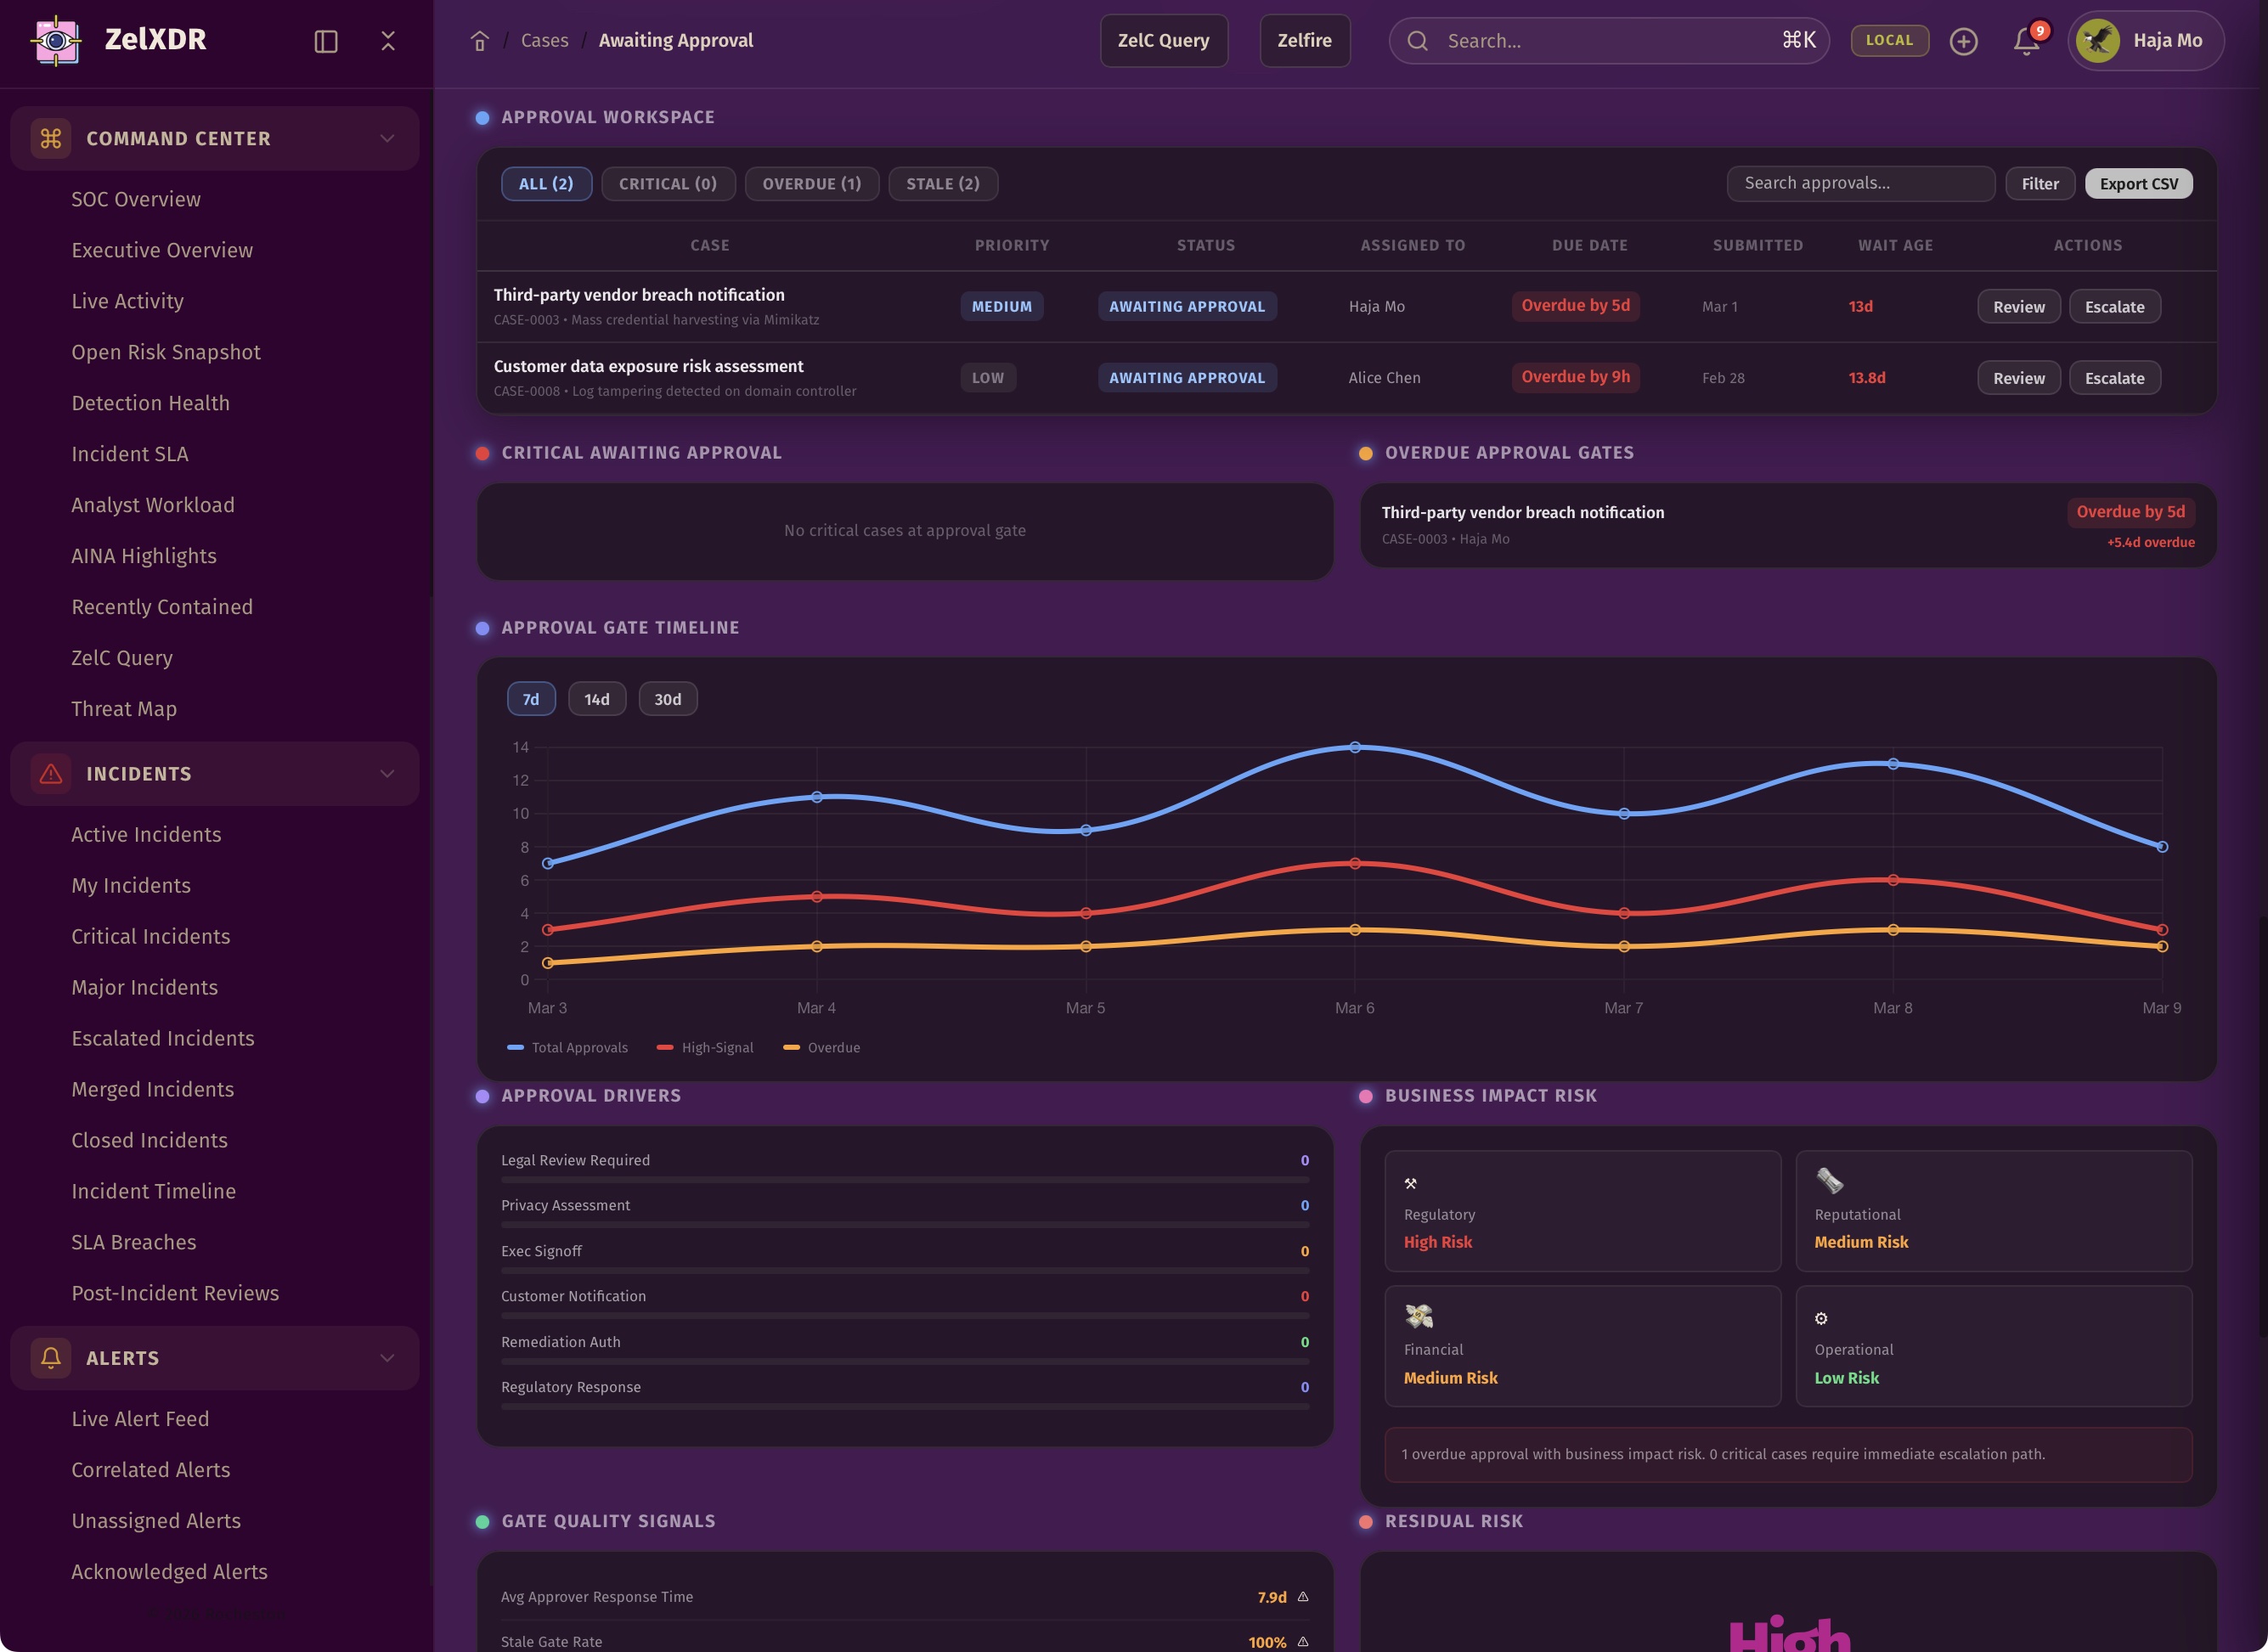This screenshot has width=2268, height=1652.
Task: Click the collapse arrows icon beside sidebar toggle
Action: pos(388,41)
